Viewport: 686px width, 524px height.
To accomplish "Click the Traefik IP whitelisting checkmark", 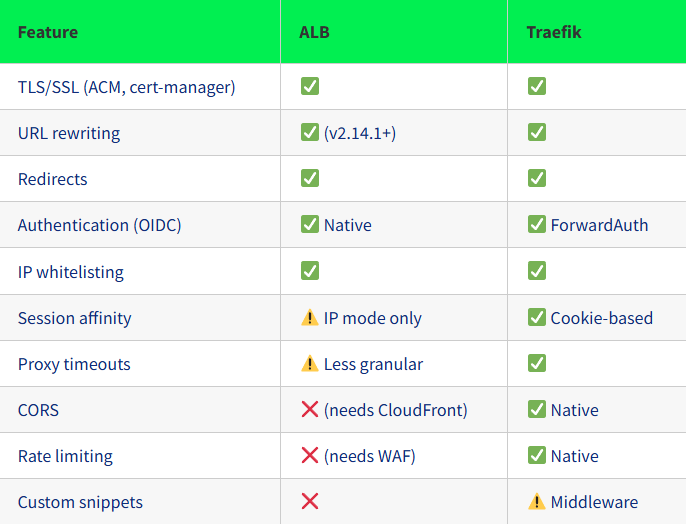I will coord(537,271).
